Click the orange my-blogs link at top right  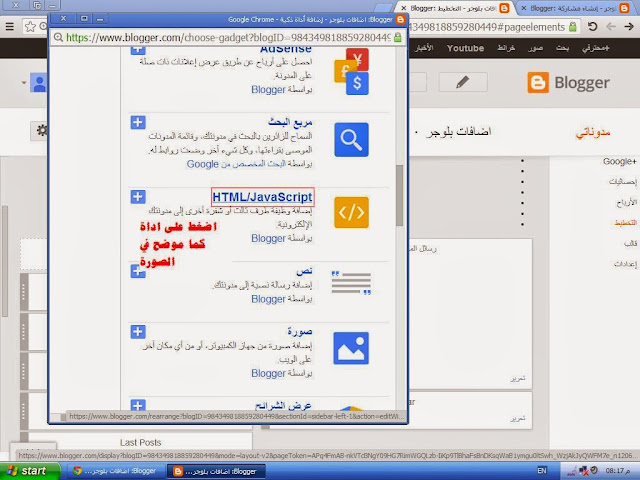coord(593,132)
